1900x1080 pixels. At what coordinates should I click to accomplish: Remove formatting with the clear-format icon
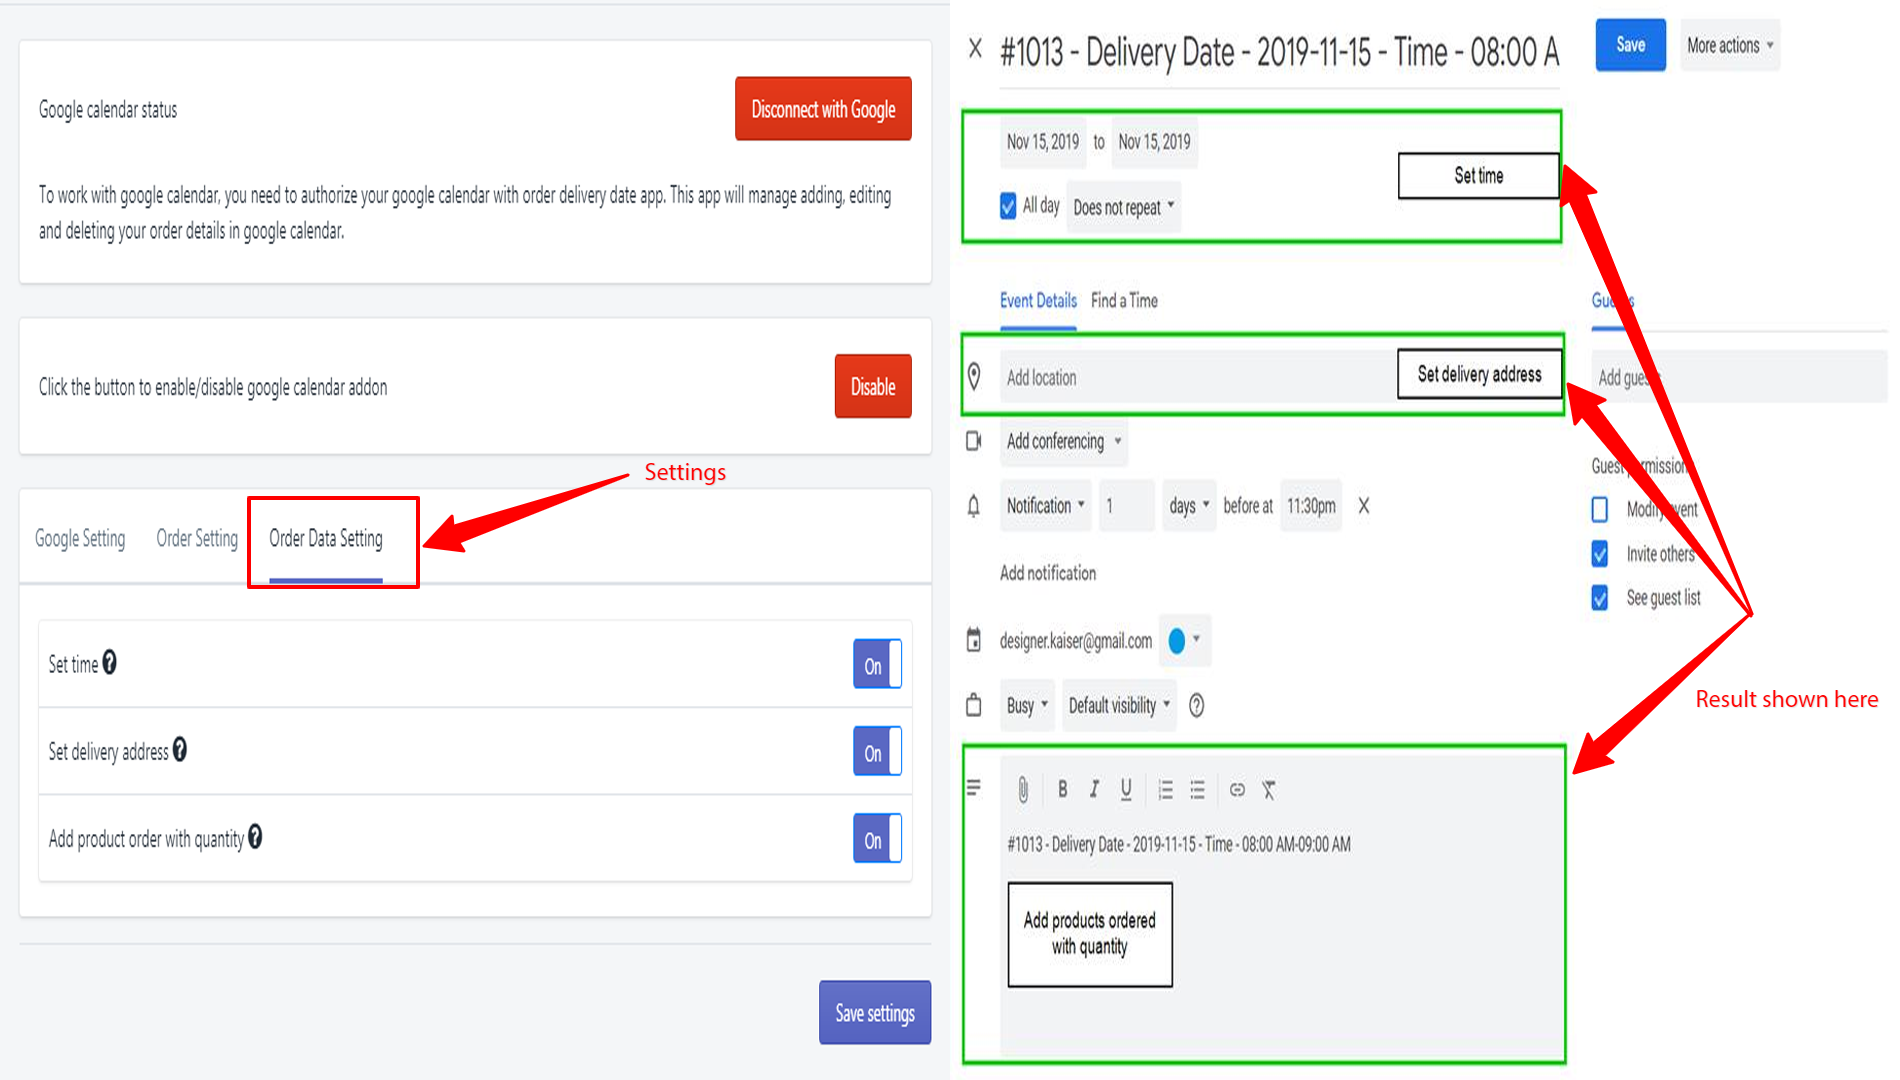click(x=1269, y=790)
